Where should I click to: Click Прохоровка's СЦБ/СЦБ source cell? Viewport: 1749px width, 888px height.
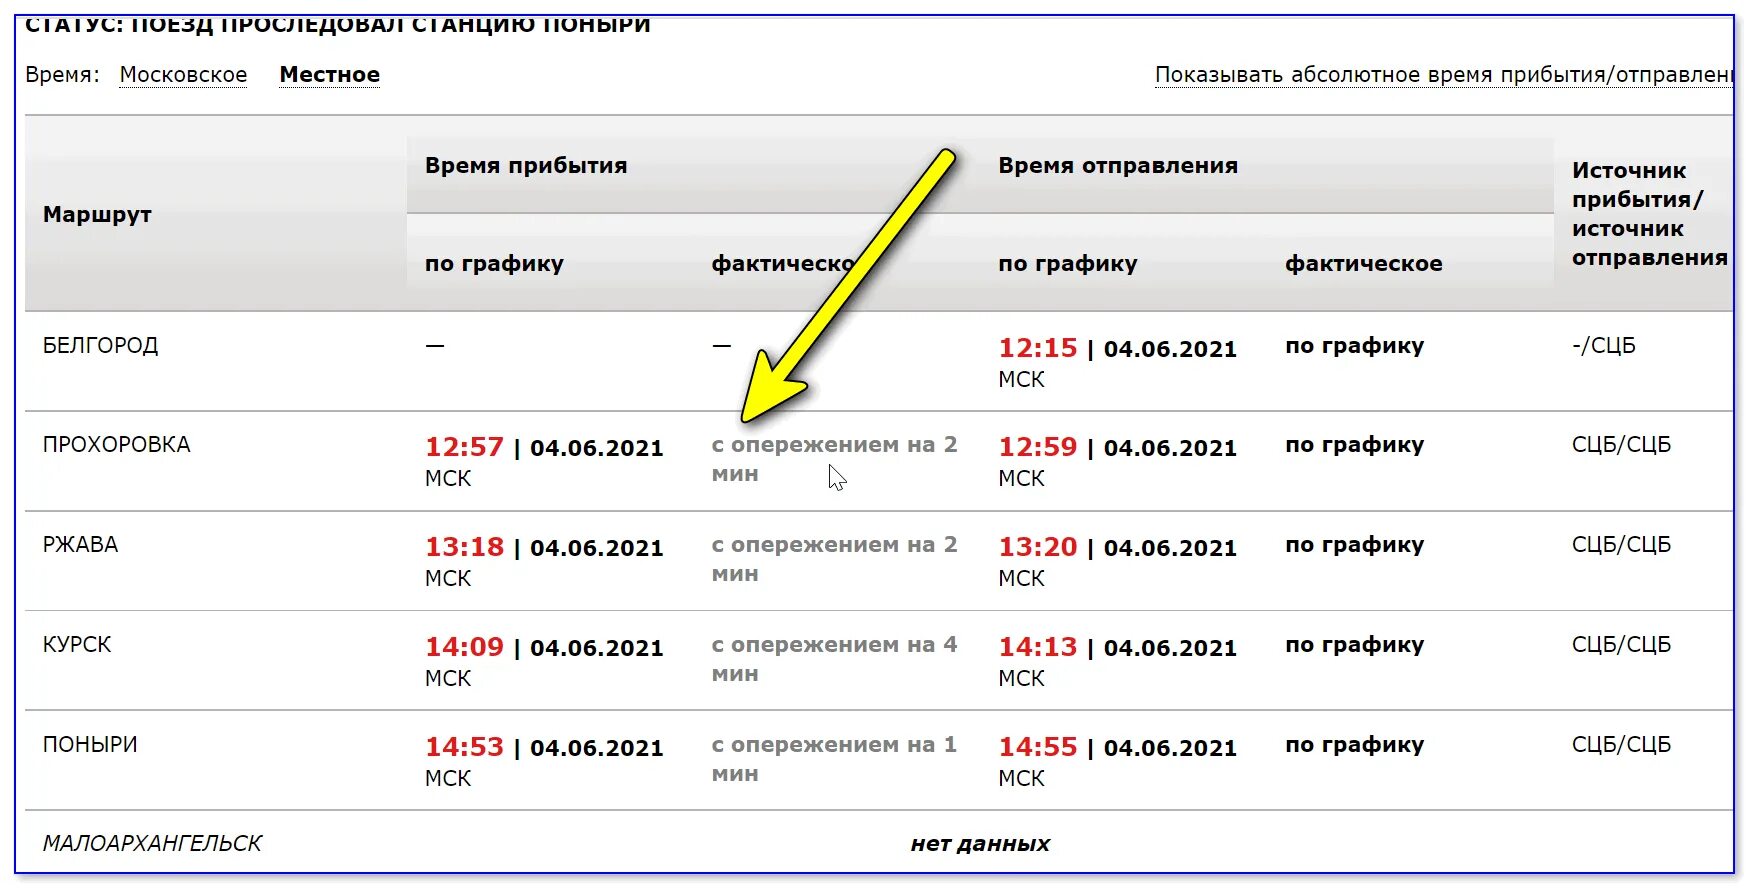(x=1621, y=445)
